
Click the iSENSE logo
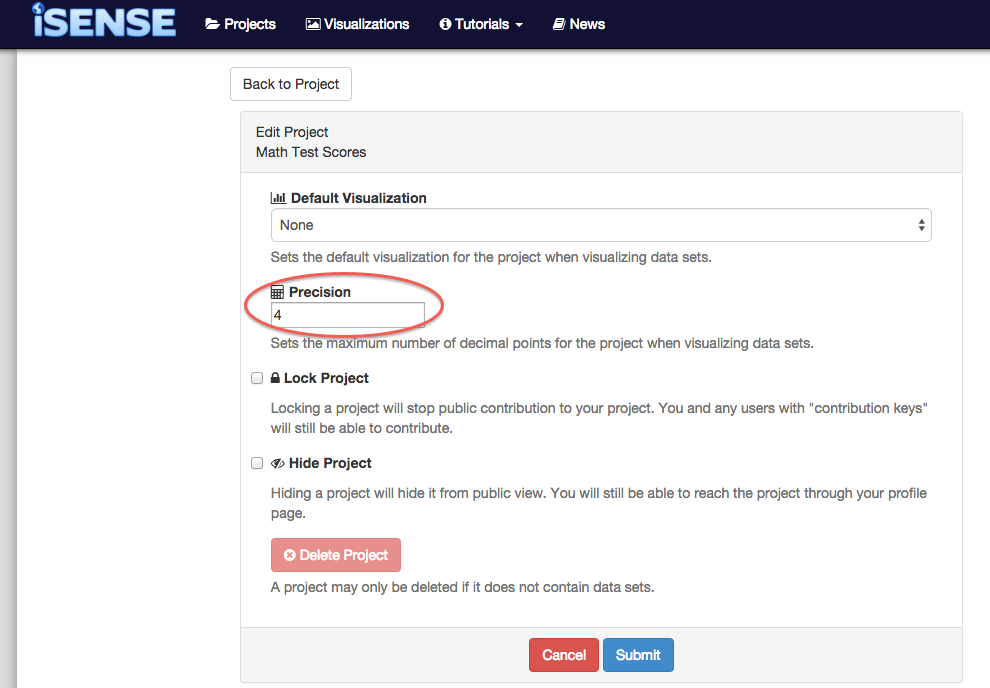pyautogui.click(x=104, y=22)
